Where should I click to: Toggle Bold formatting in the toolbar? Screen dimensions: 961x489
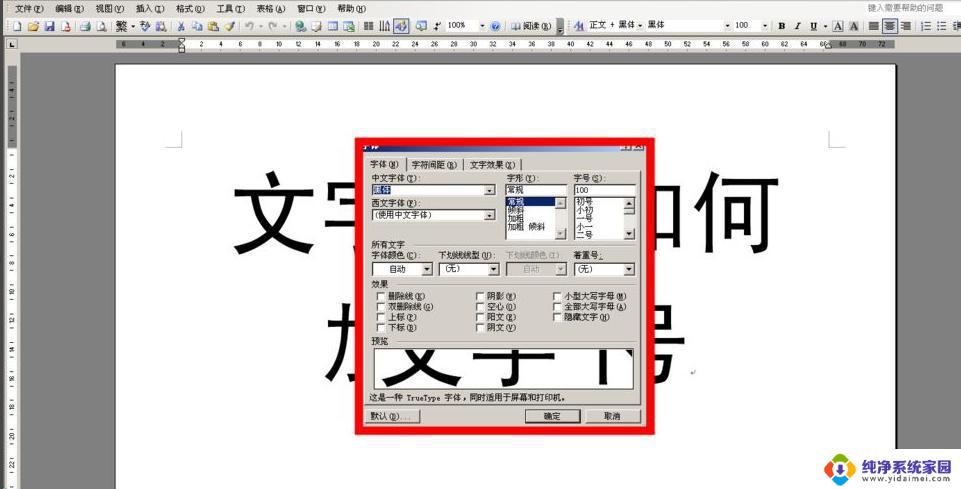point(782,26)
